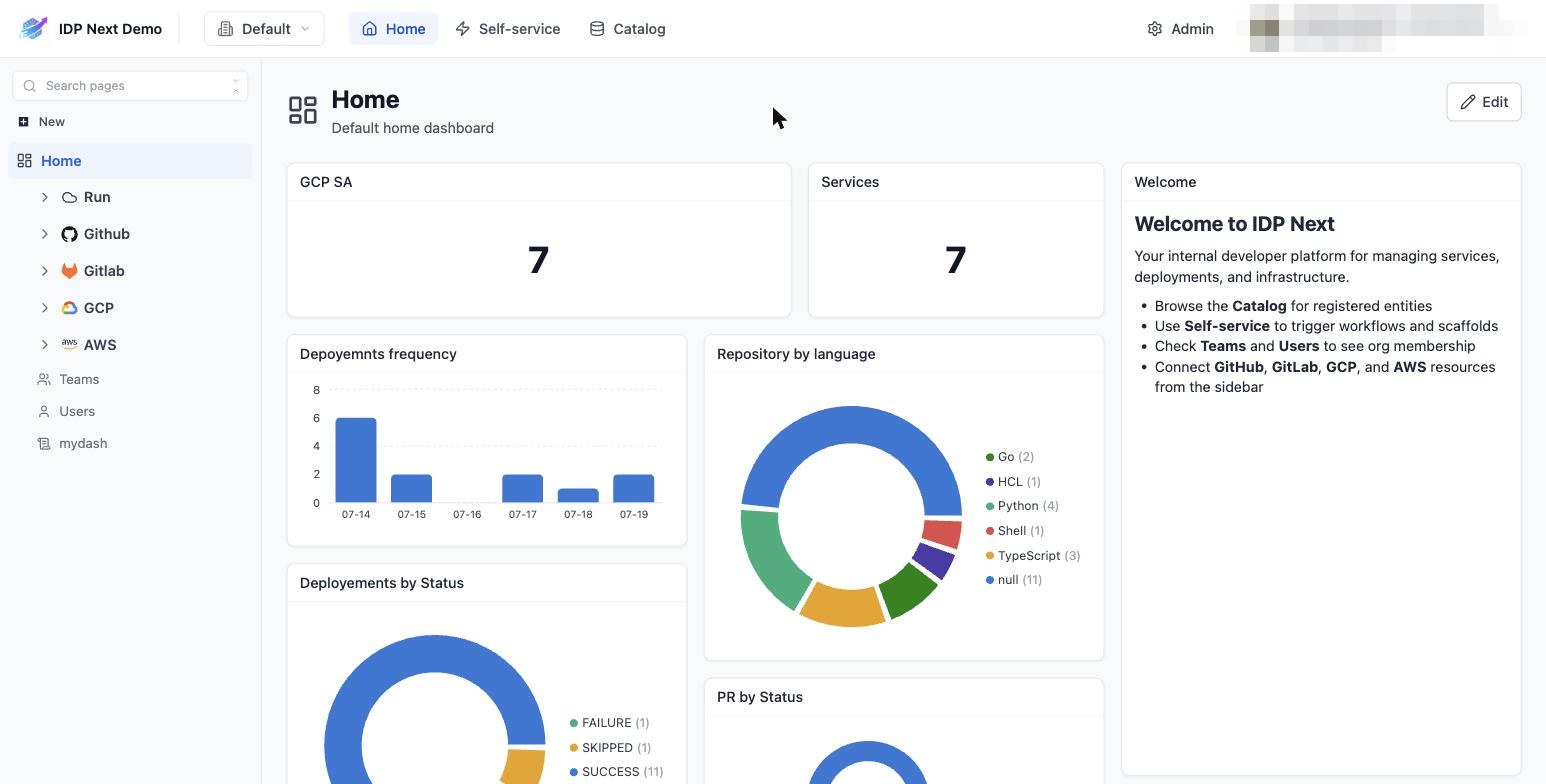The image size is (1546, 784).
Task: Click the Teams people icon
Action: tap(44, 379)
